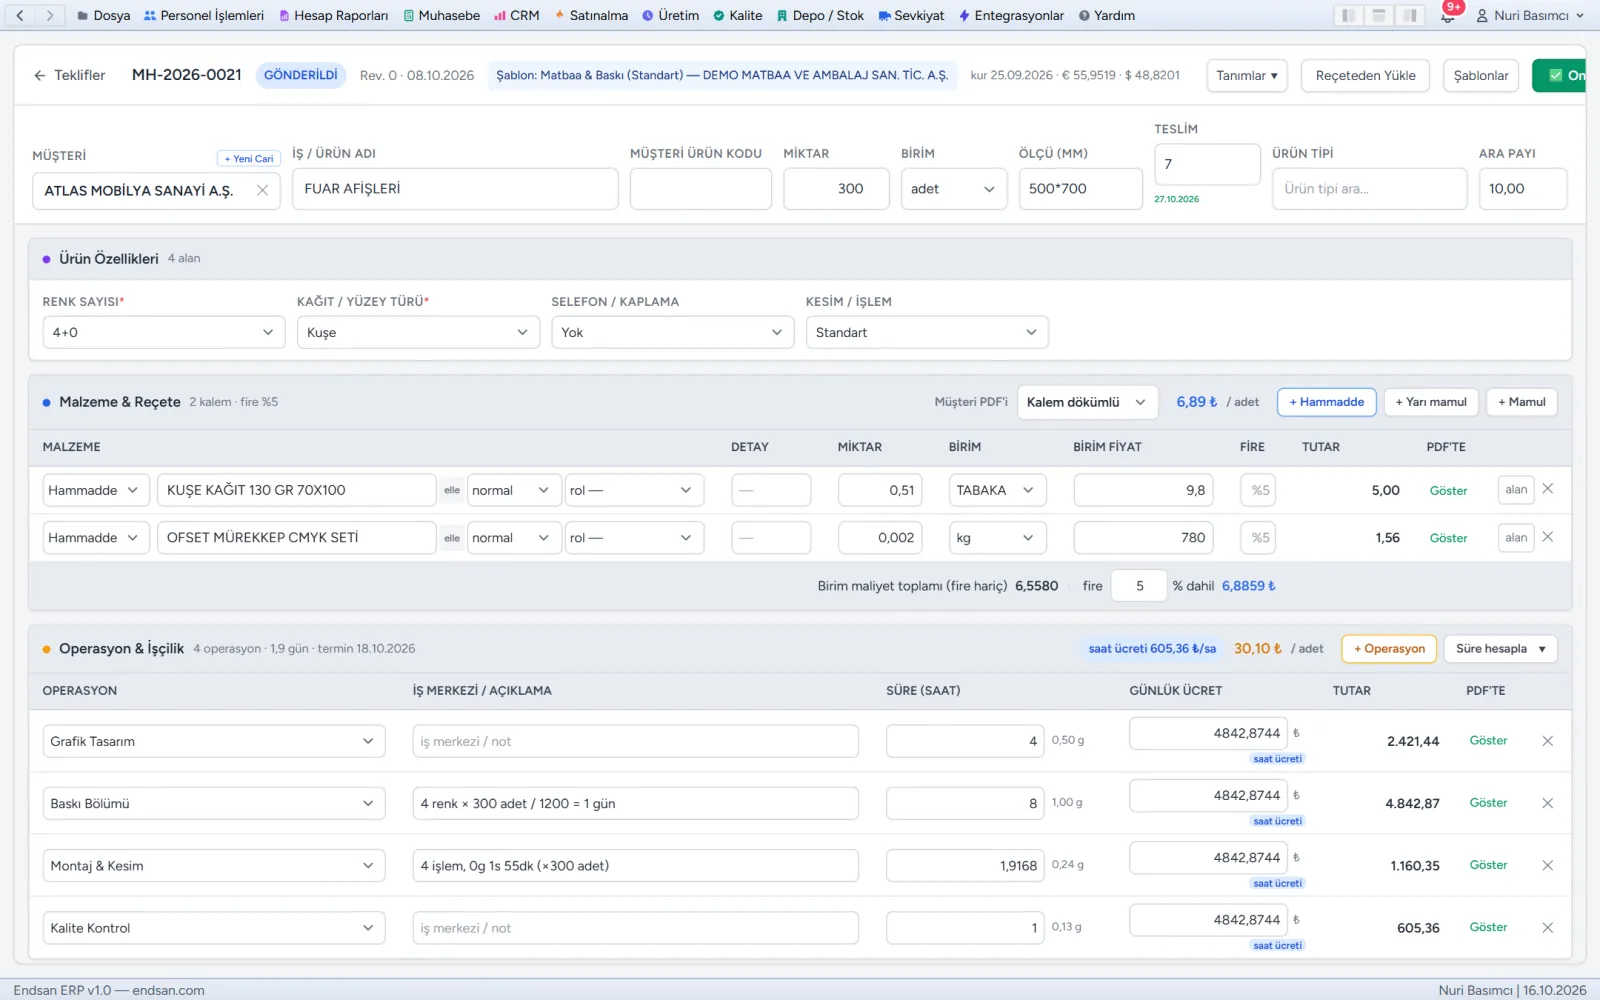Screen dimensions: 1600x1000
Task: Open Nuri Basımcı user menu
Action: click(x=1530, y=15)
